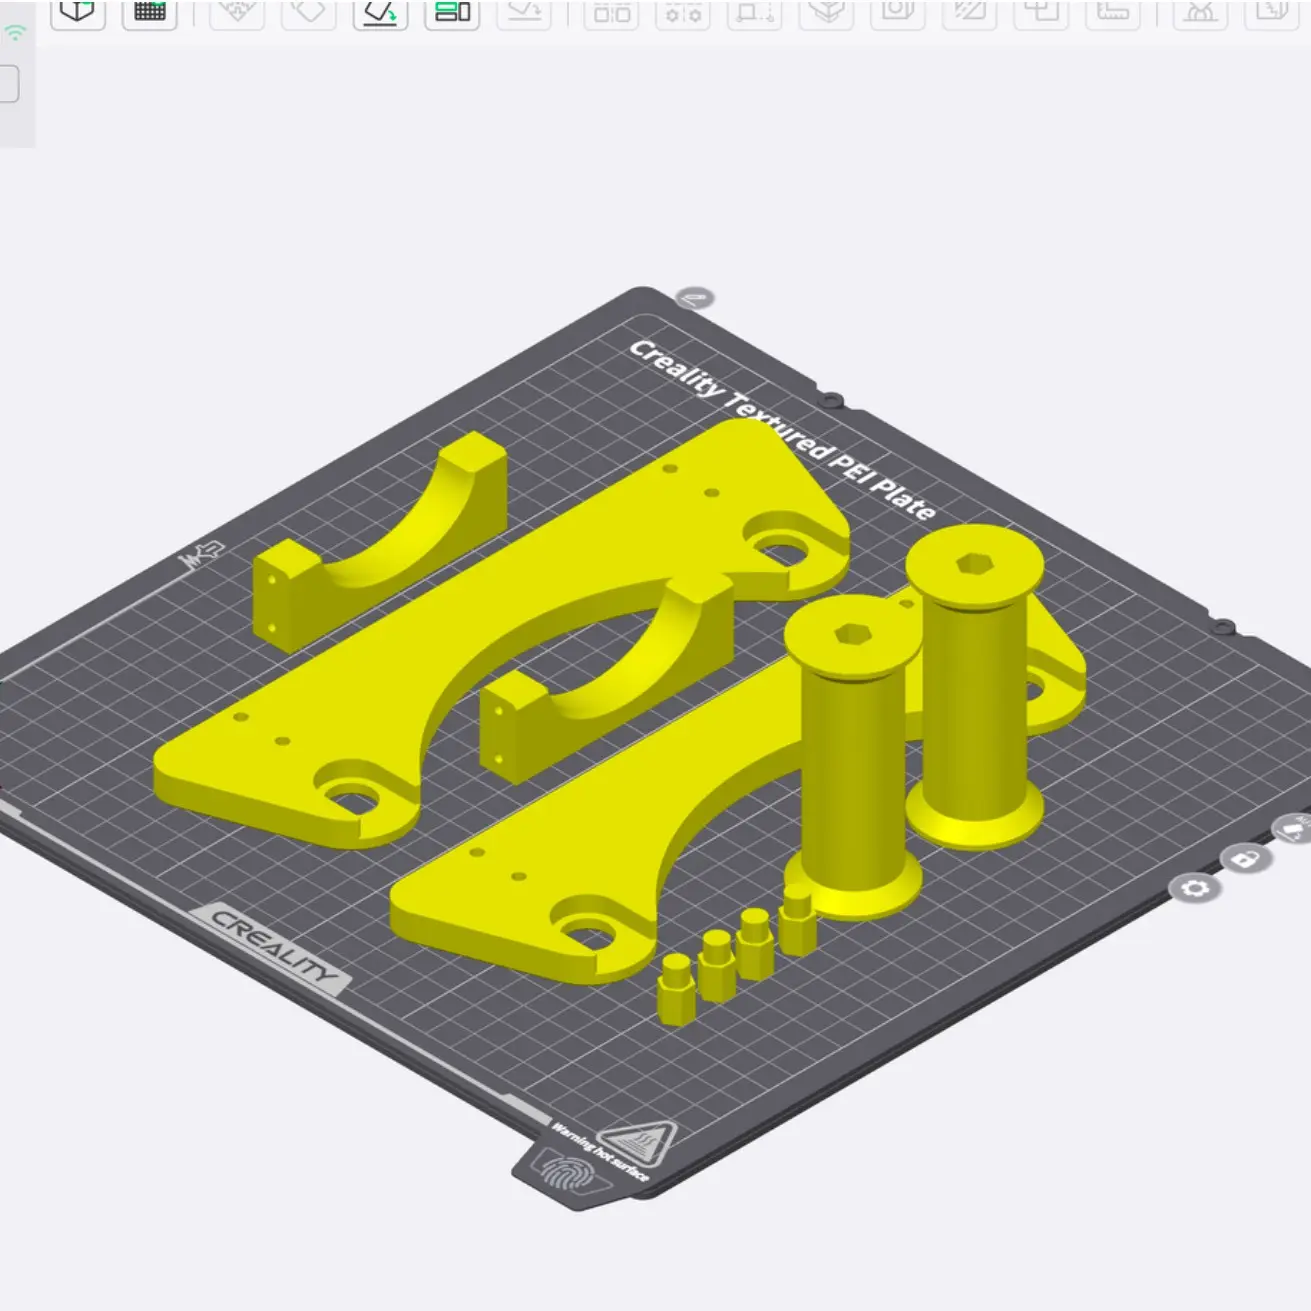Click the Arrange all objects icon
Viewport: 1311px width, 1311px height.
452,12
